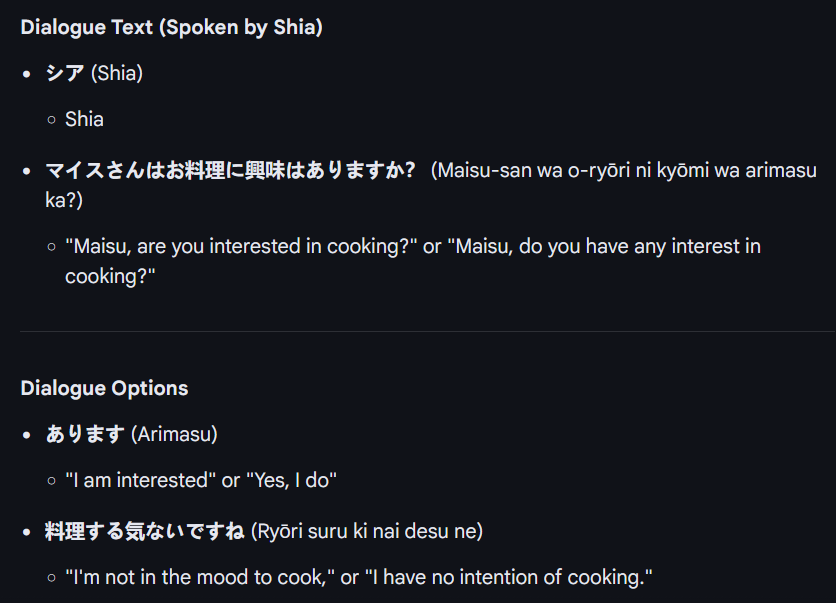
Task: Click the quote "I have no intention of cooking."
Action: pos(510,577)
